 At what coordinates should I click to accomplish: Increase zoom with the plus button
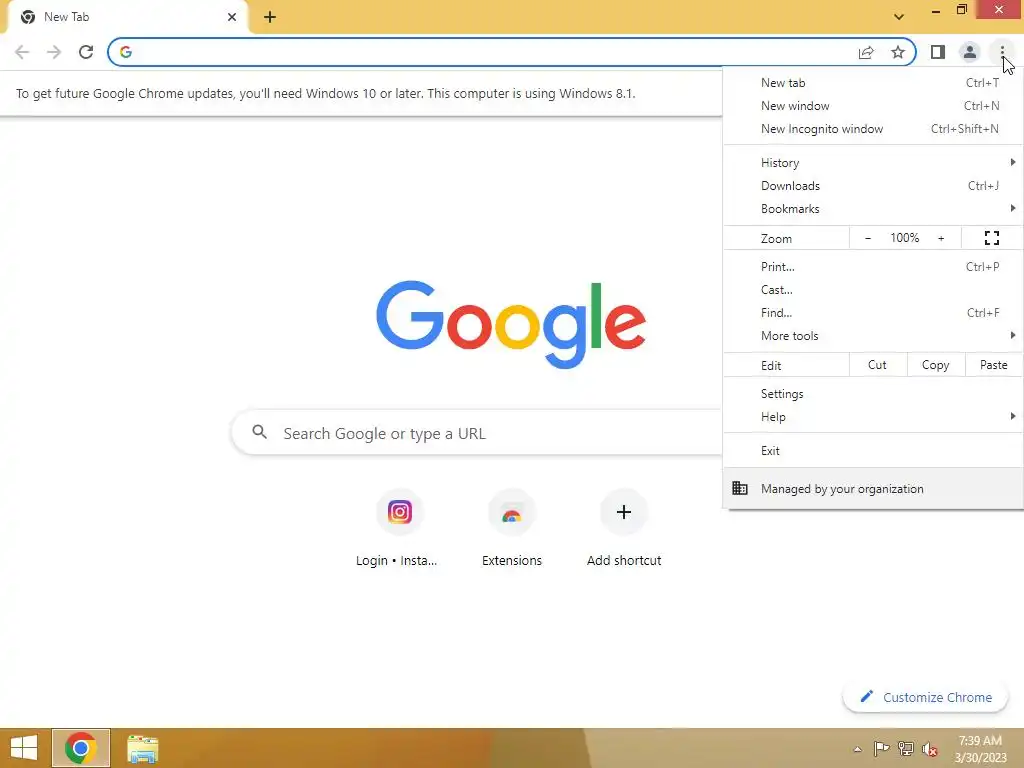click(941, 238)
